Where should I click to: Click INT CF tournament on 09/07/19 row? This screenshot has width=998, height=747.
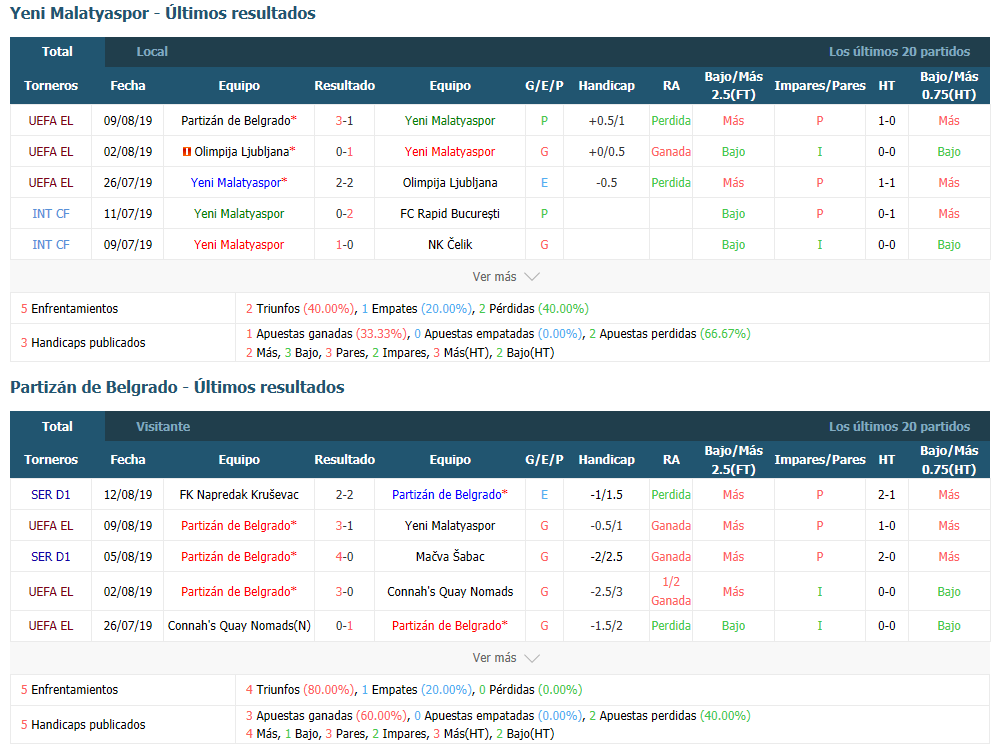(51, 244)
